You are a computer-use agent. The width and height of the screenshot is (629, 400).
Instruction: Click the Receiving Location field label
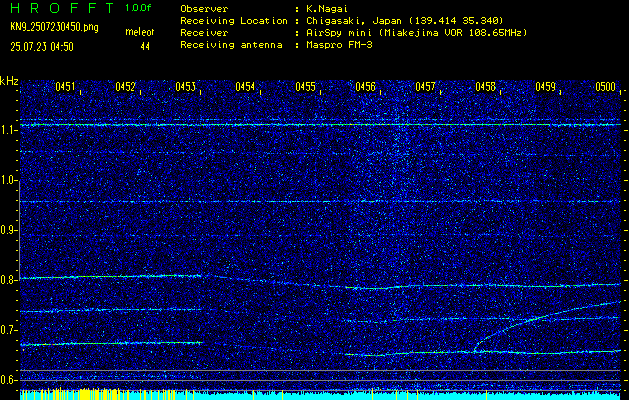(234, 21)
